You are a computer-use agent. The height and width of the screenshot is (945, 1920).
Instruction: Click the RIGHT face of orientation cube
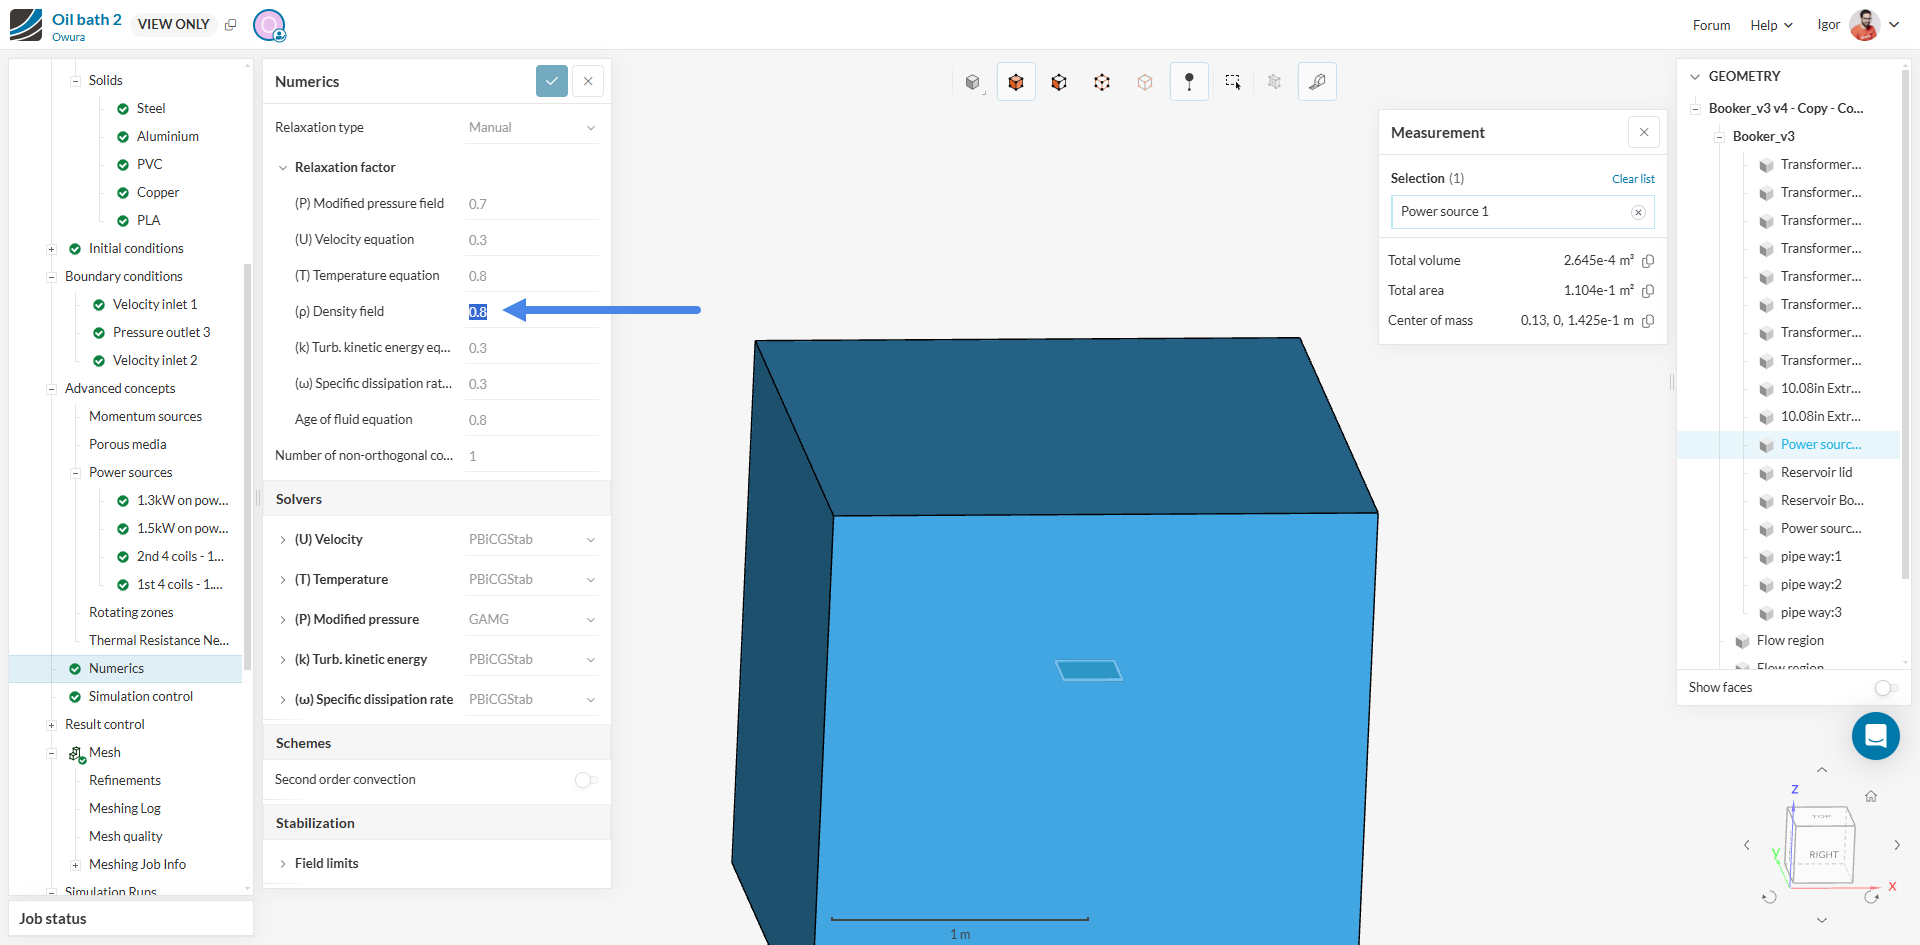1824,855
